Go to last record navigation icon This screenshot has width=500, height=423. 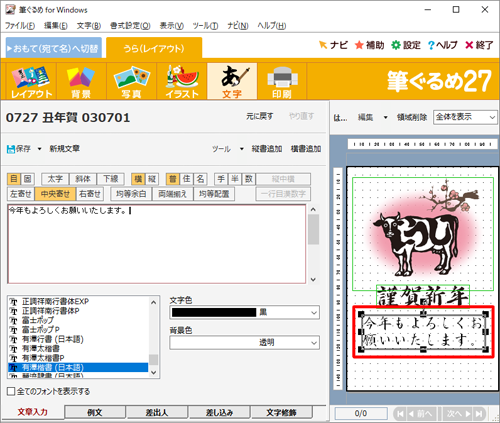pyautogui.click(x=479, y=414)
